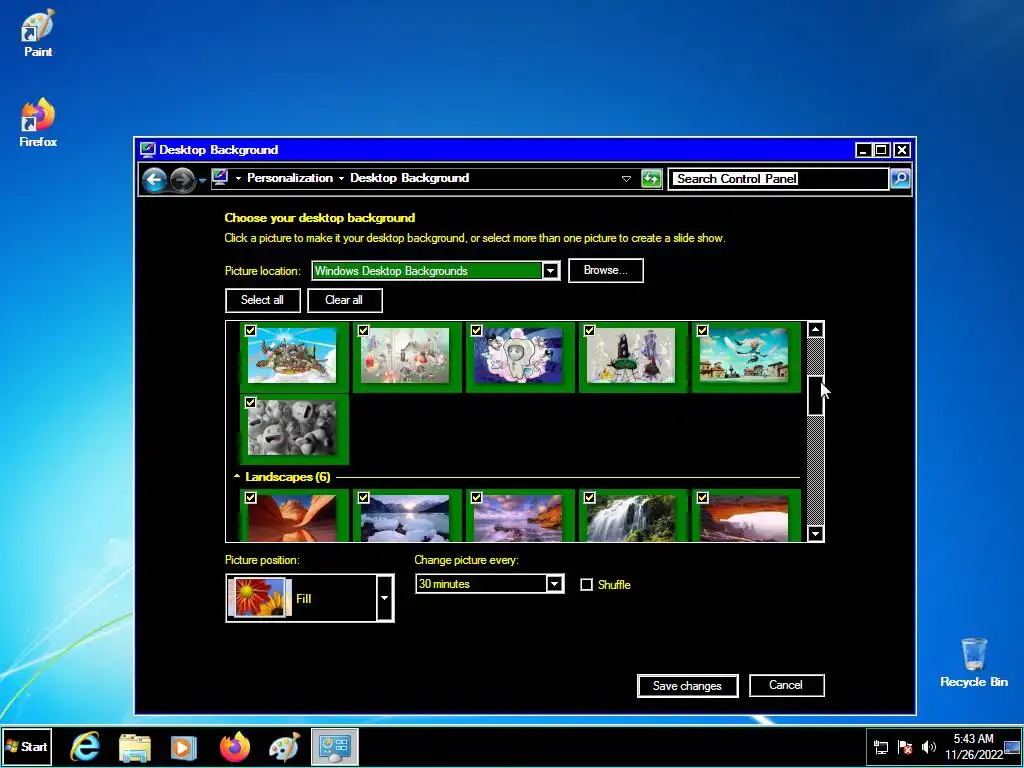
Task: Uncheck the red canyon landscape checkbox
Action: click(251, 498)
